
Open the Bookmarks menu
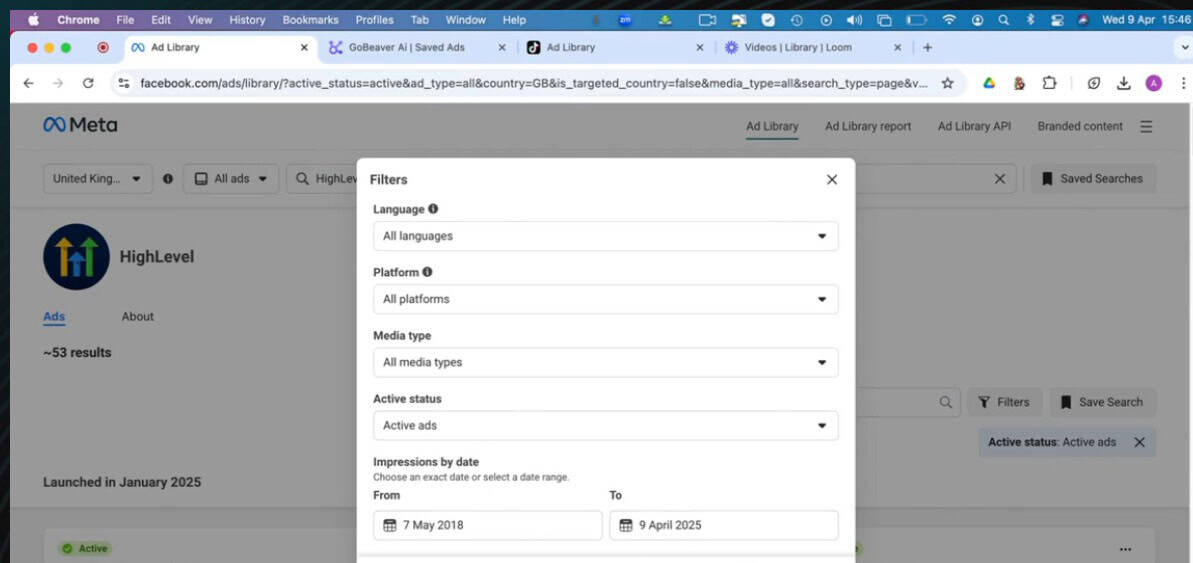310,20
